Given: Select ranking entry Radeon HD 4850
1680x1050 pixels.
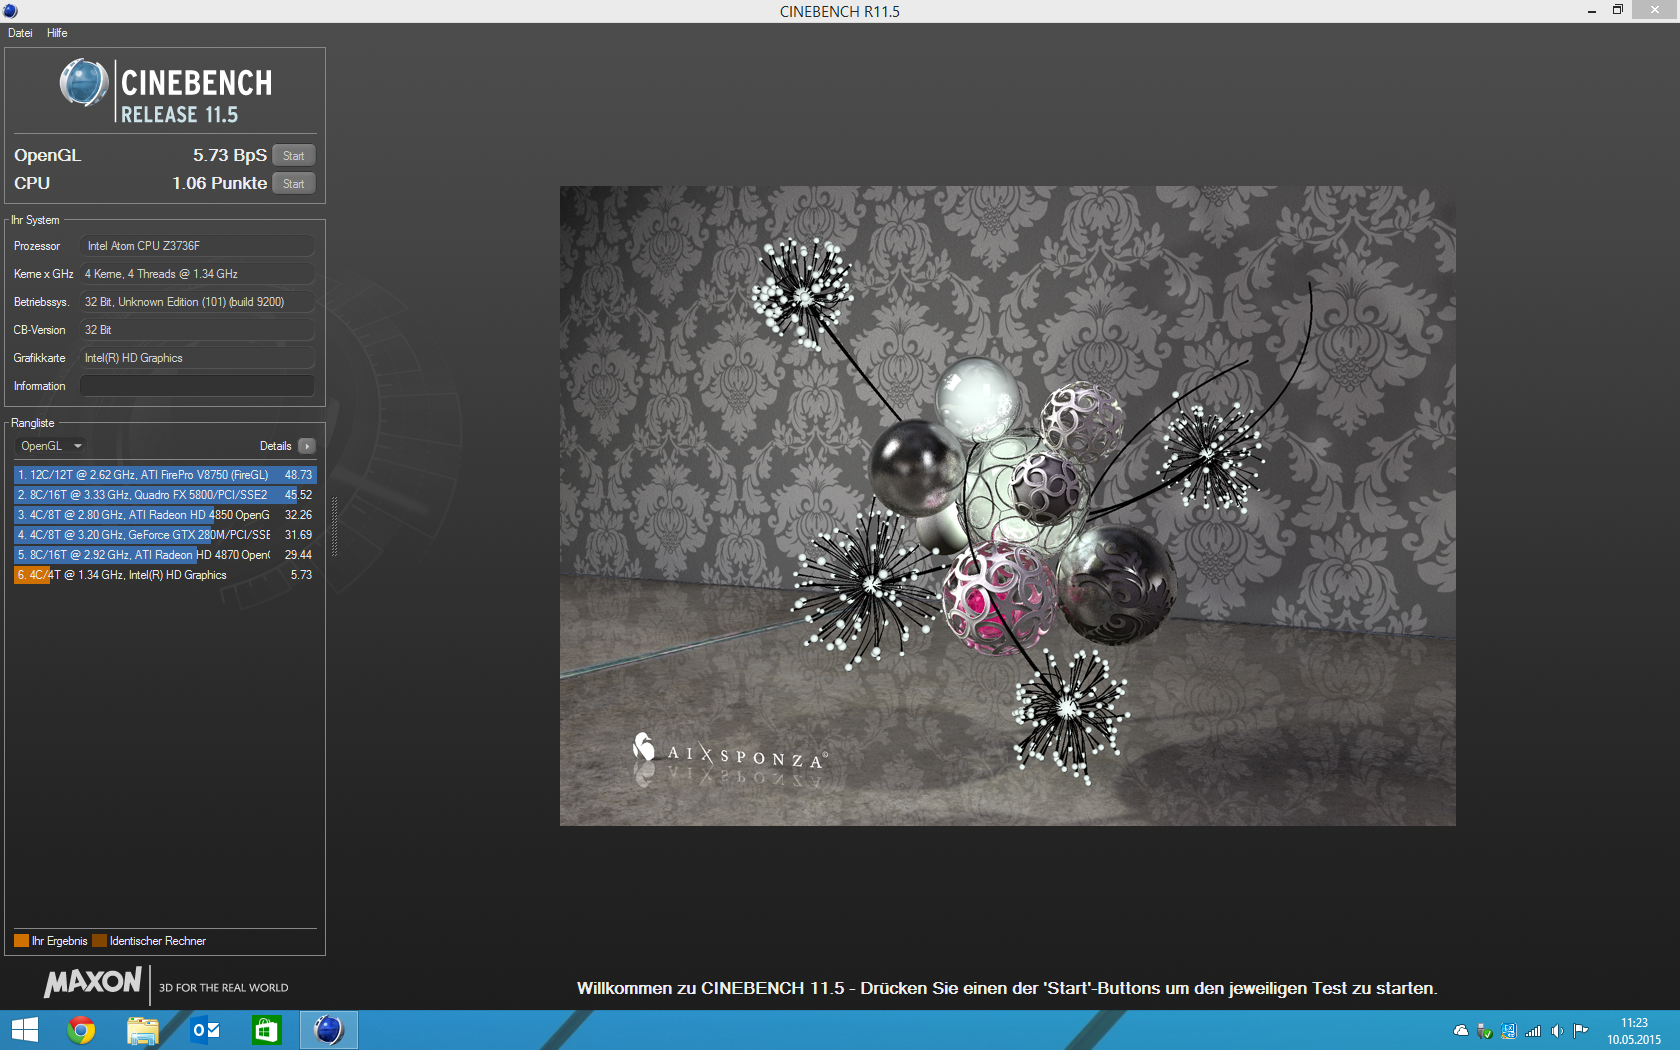Looking at the screenshot, I should pyautogui.click(x=165, y=515).
